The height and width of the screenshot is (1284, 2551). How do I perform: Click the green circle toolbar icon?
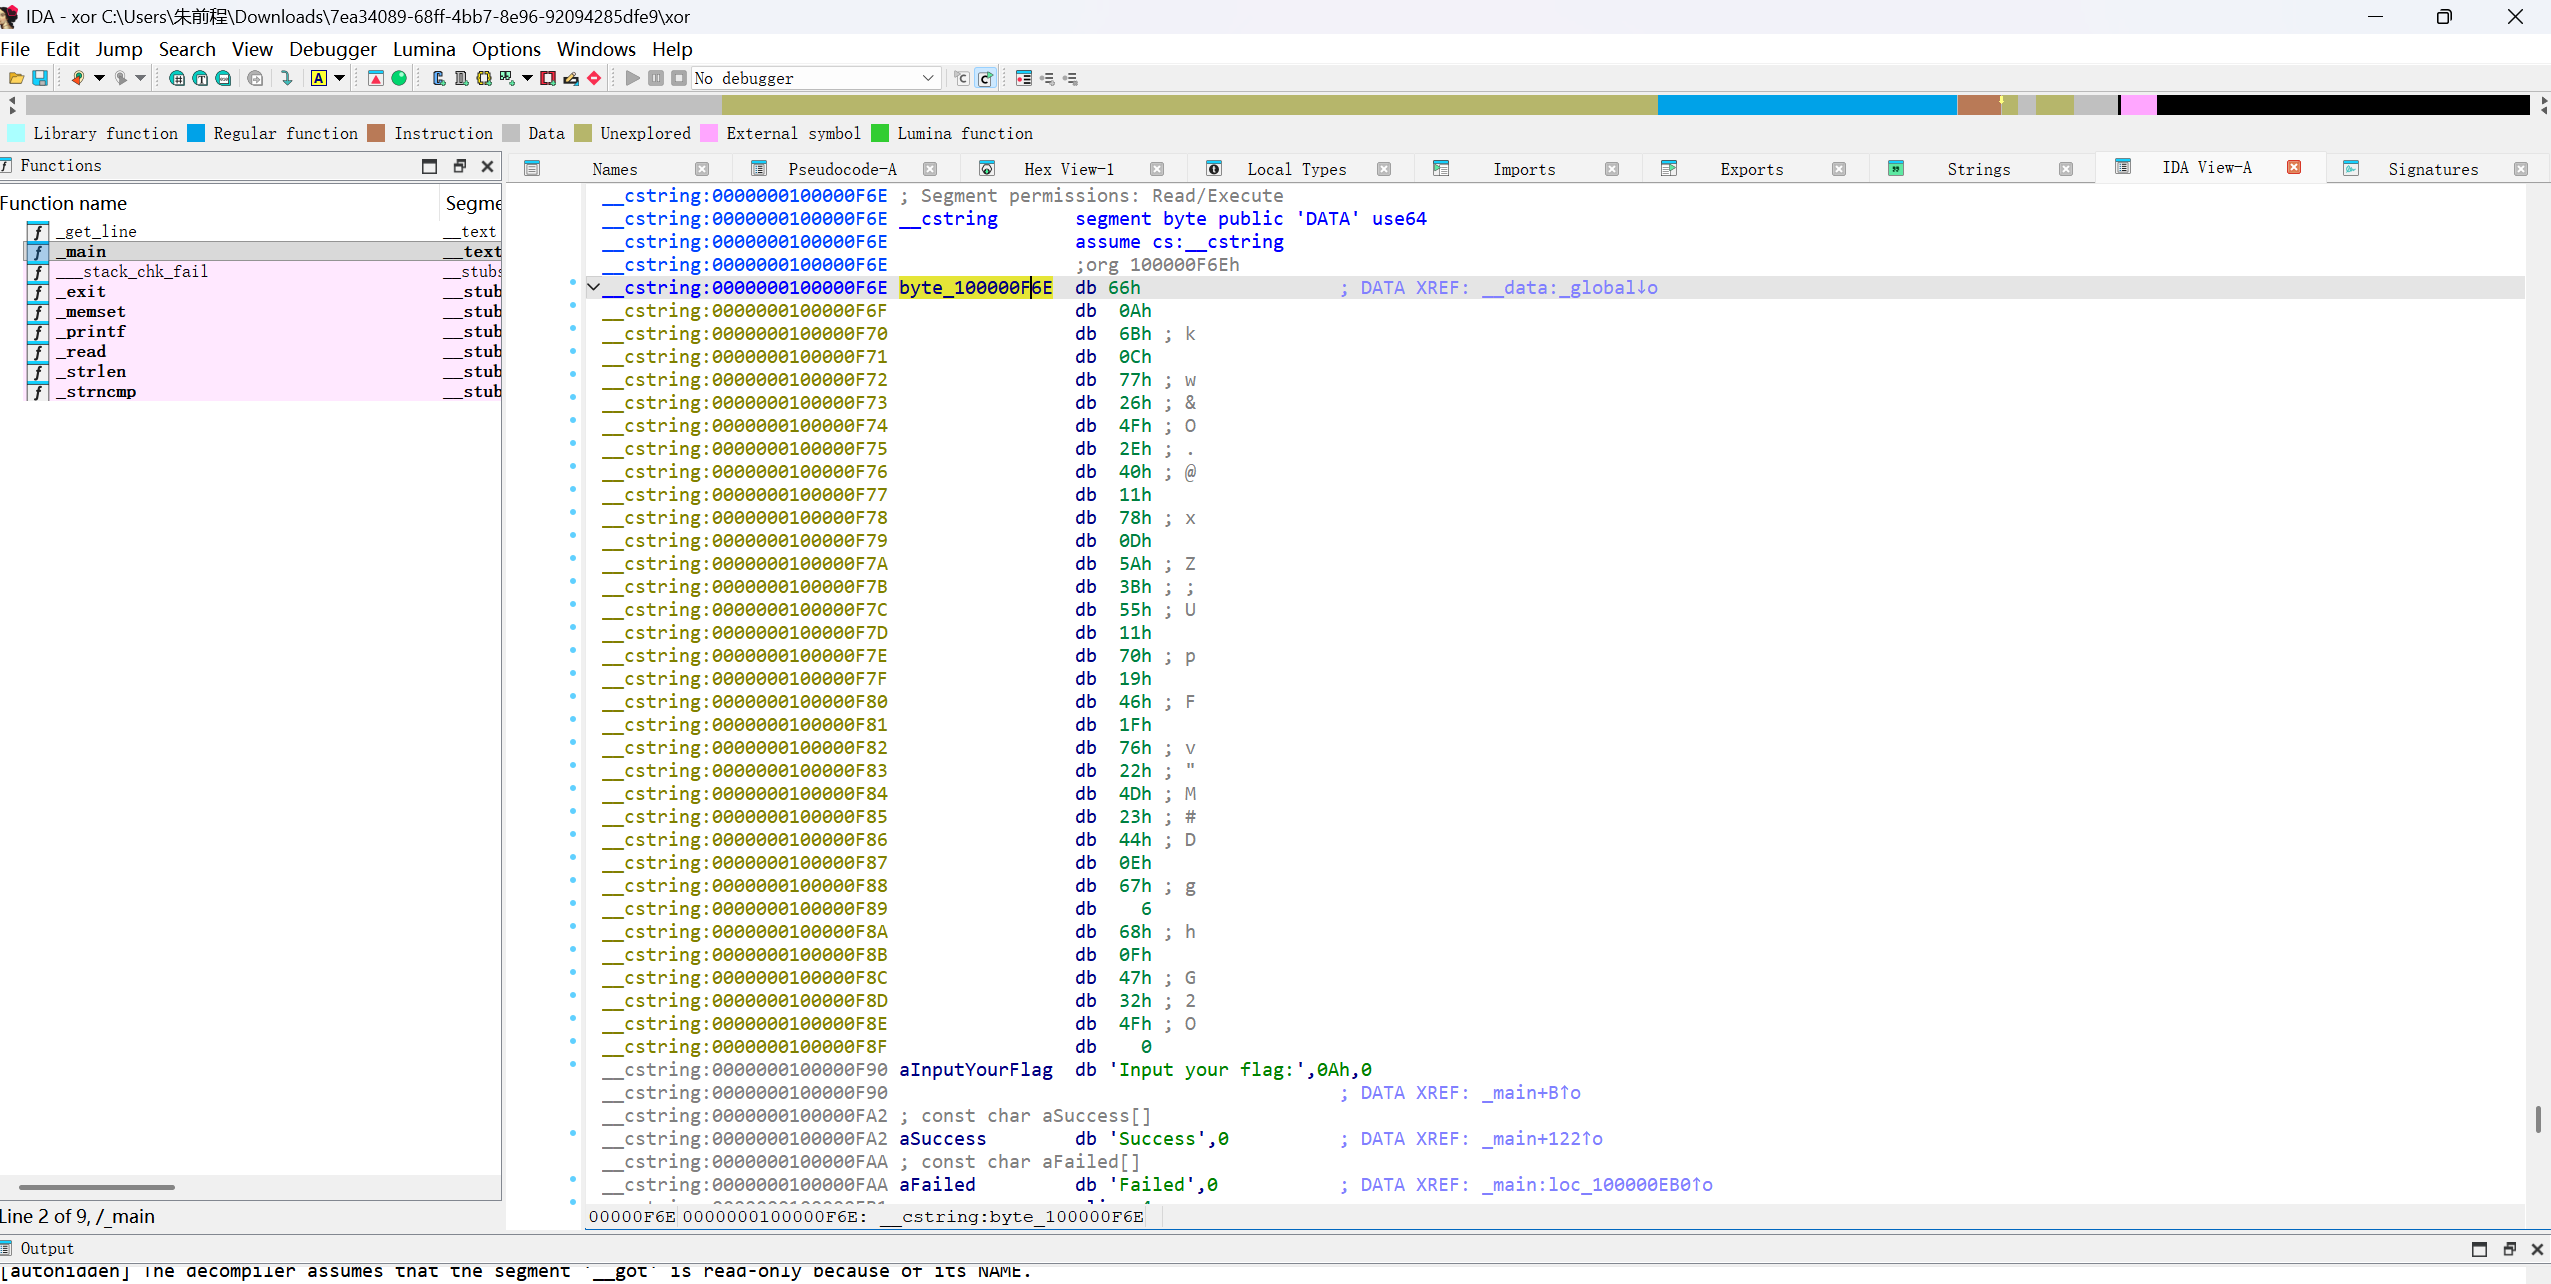click(399, 78)
